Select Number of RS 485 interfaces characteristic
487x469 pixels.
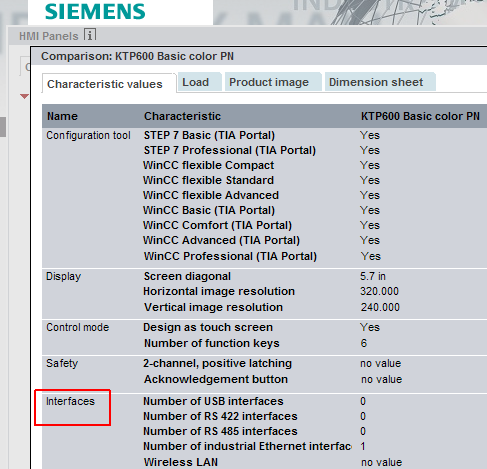(220, 431)
